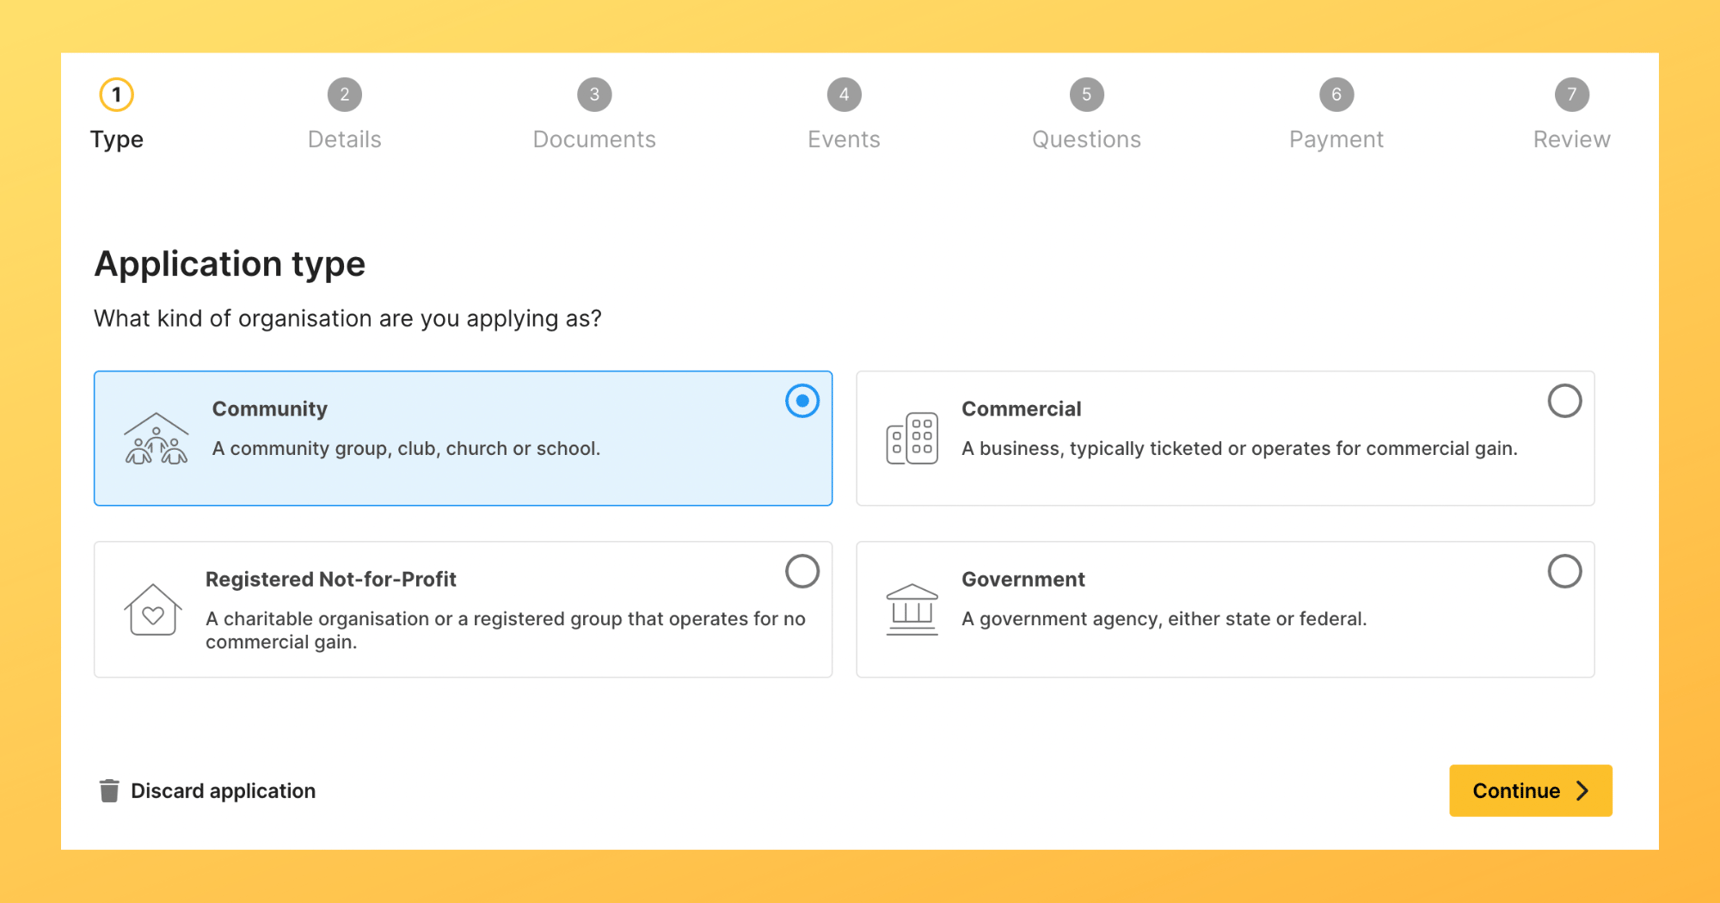Pick the Registered Not-for-Profit radio option

pyautogui.click(x=802, y=572)
